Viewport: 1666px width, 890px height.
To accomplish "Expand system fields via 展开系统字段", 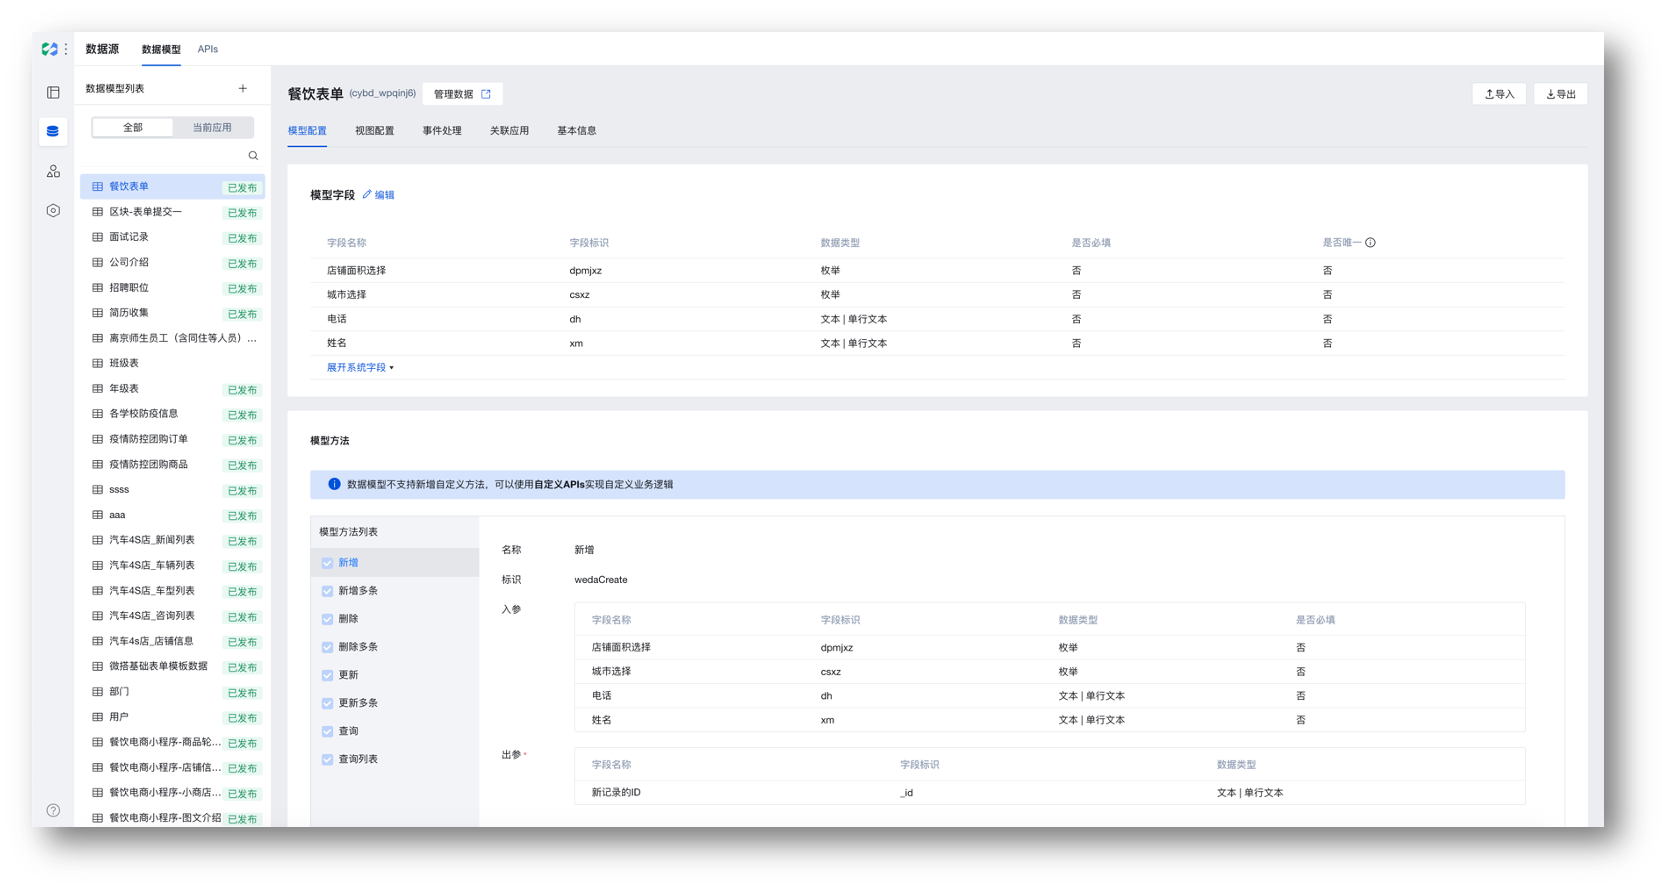I will pos(360,368).
